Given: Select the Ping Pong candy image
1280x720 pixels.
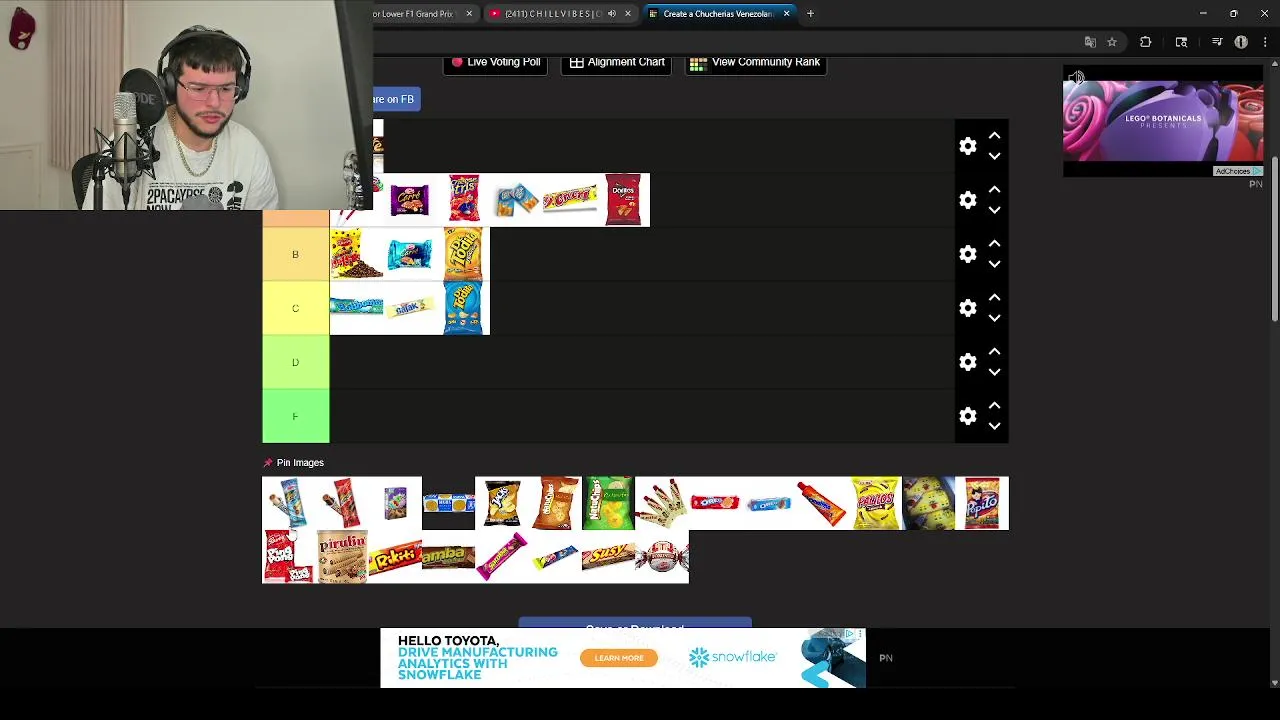Looking at the screenshot, I should (289, 556).
